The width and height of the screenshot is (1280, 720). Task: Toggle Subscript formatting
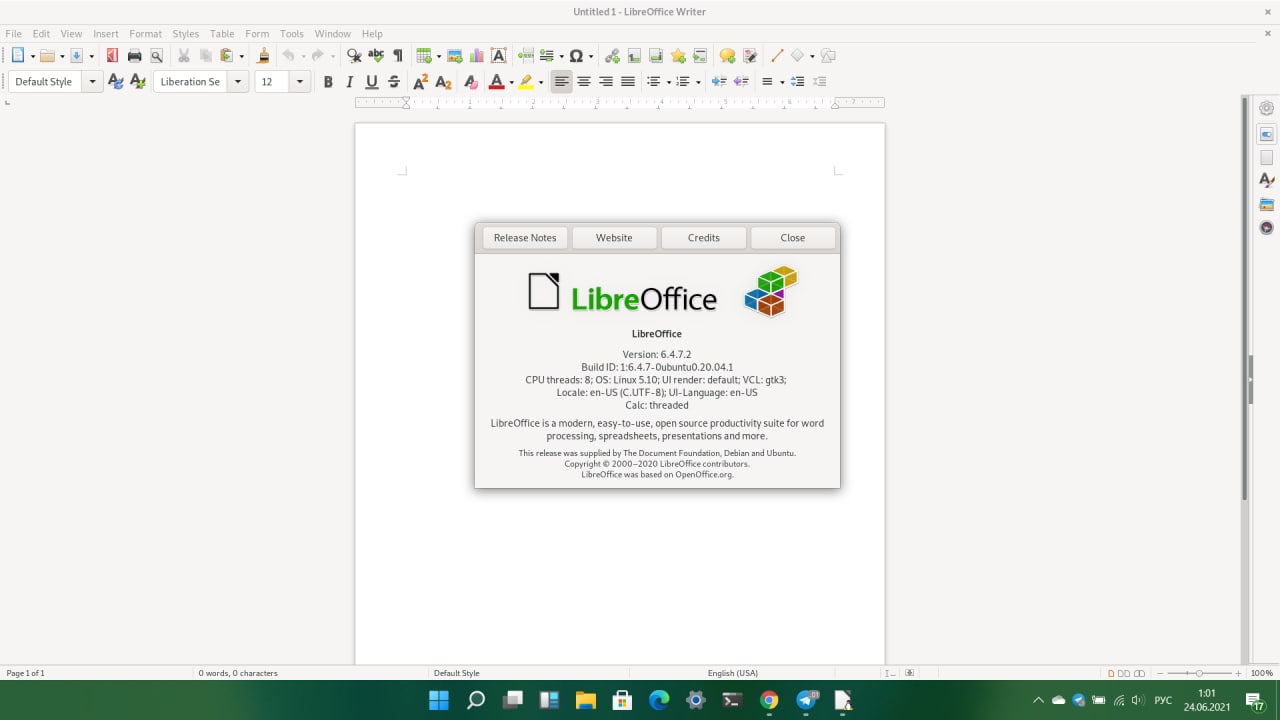pos(443,82)
